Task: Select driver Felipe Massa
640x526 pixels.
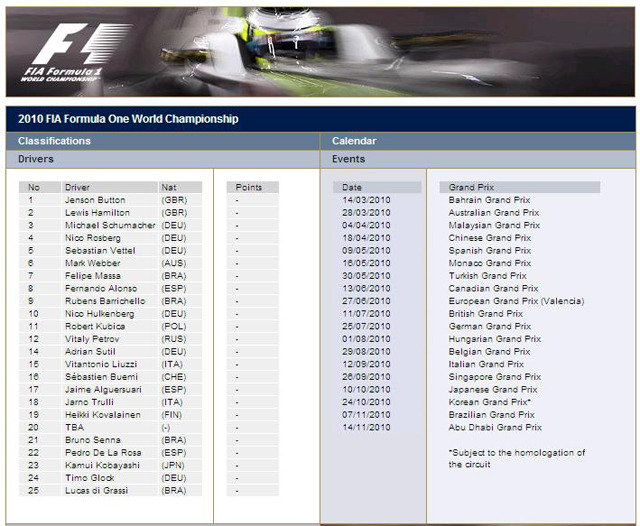Action: pyautogui.click(x=93, y=276)
